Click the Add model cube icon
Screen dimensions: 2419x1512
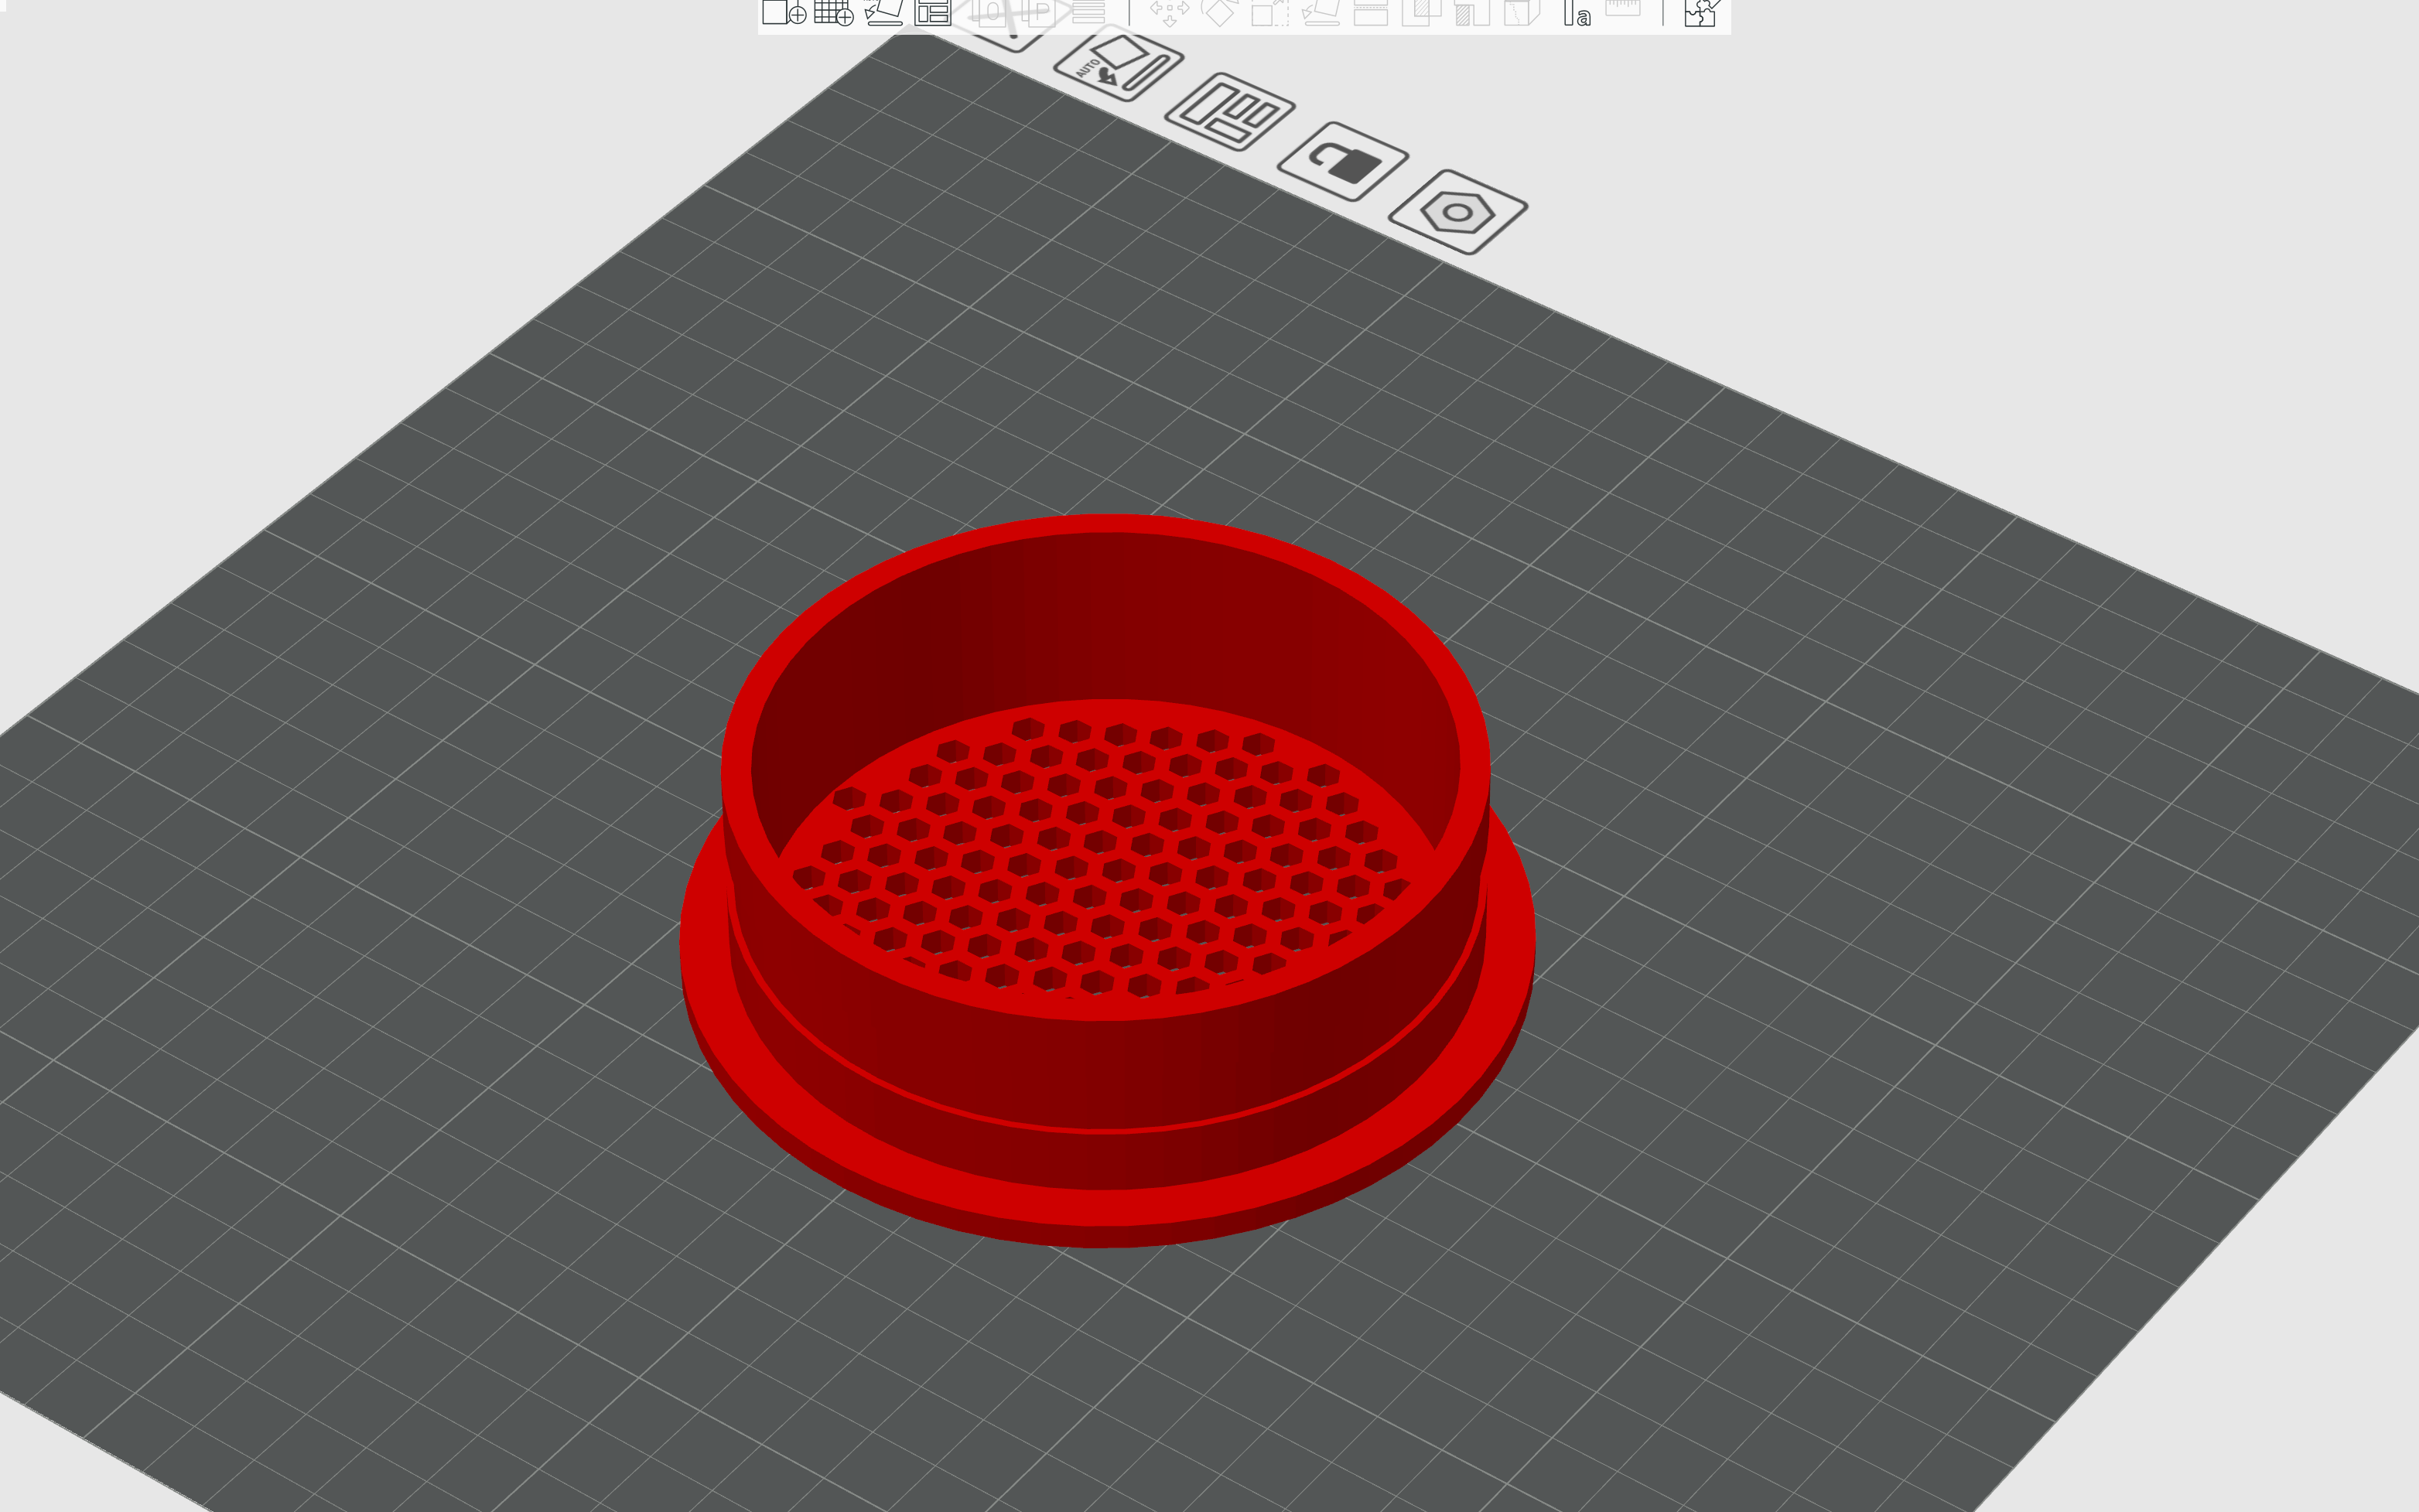point(783,12)
